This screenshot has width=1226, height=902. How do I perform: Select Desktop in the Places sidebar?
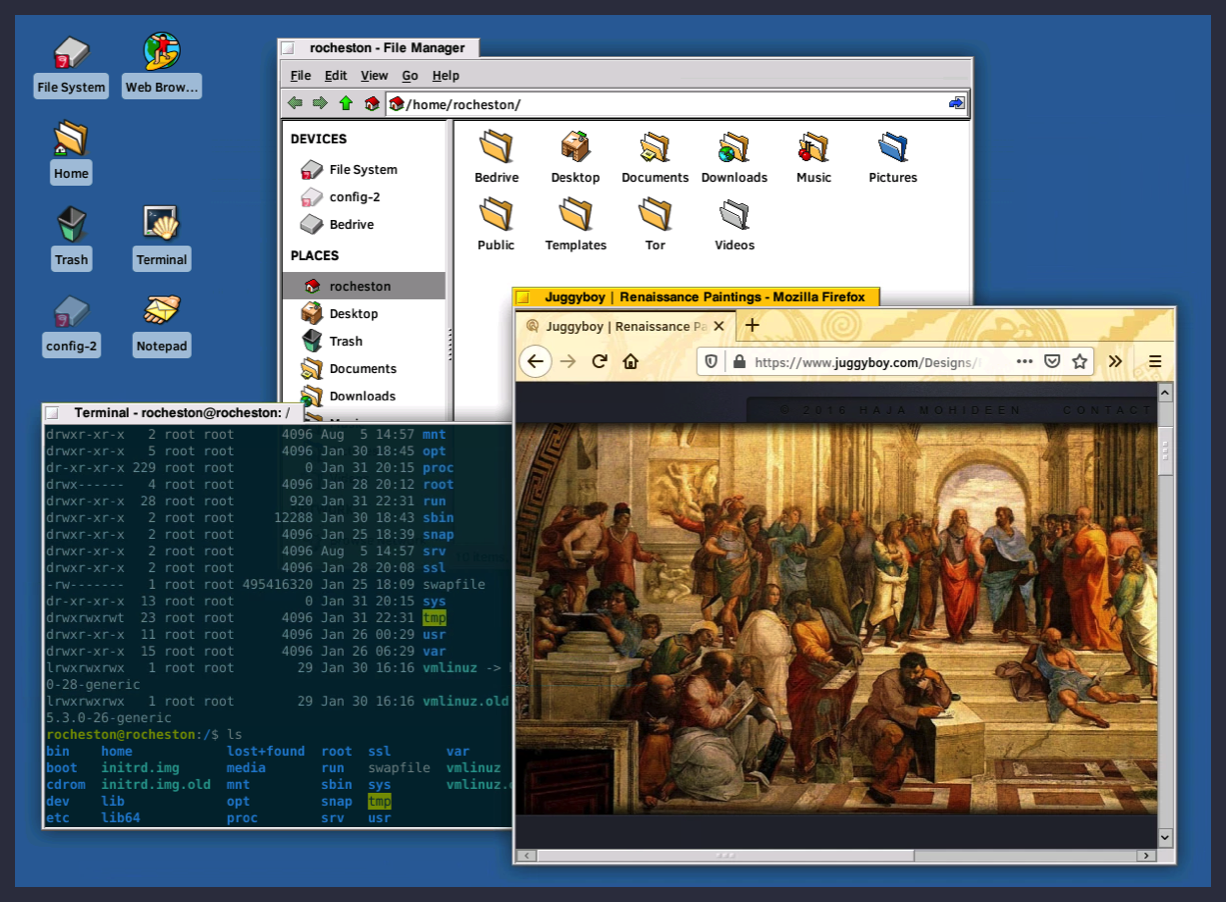tap(364, 313)
